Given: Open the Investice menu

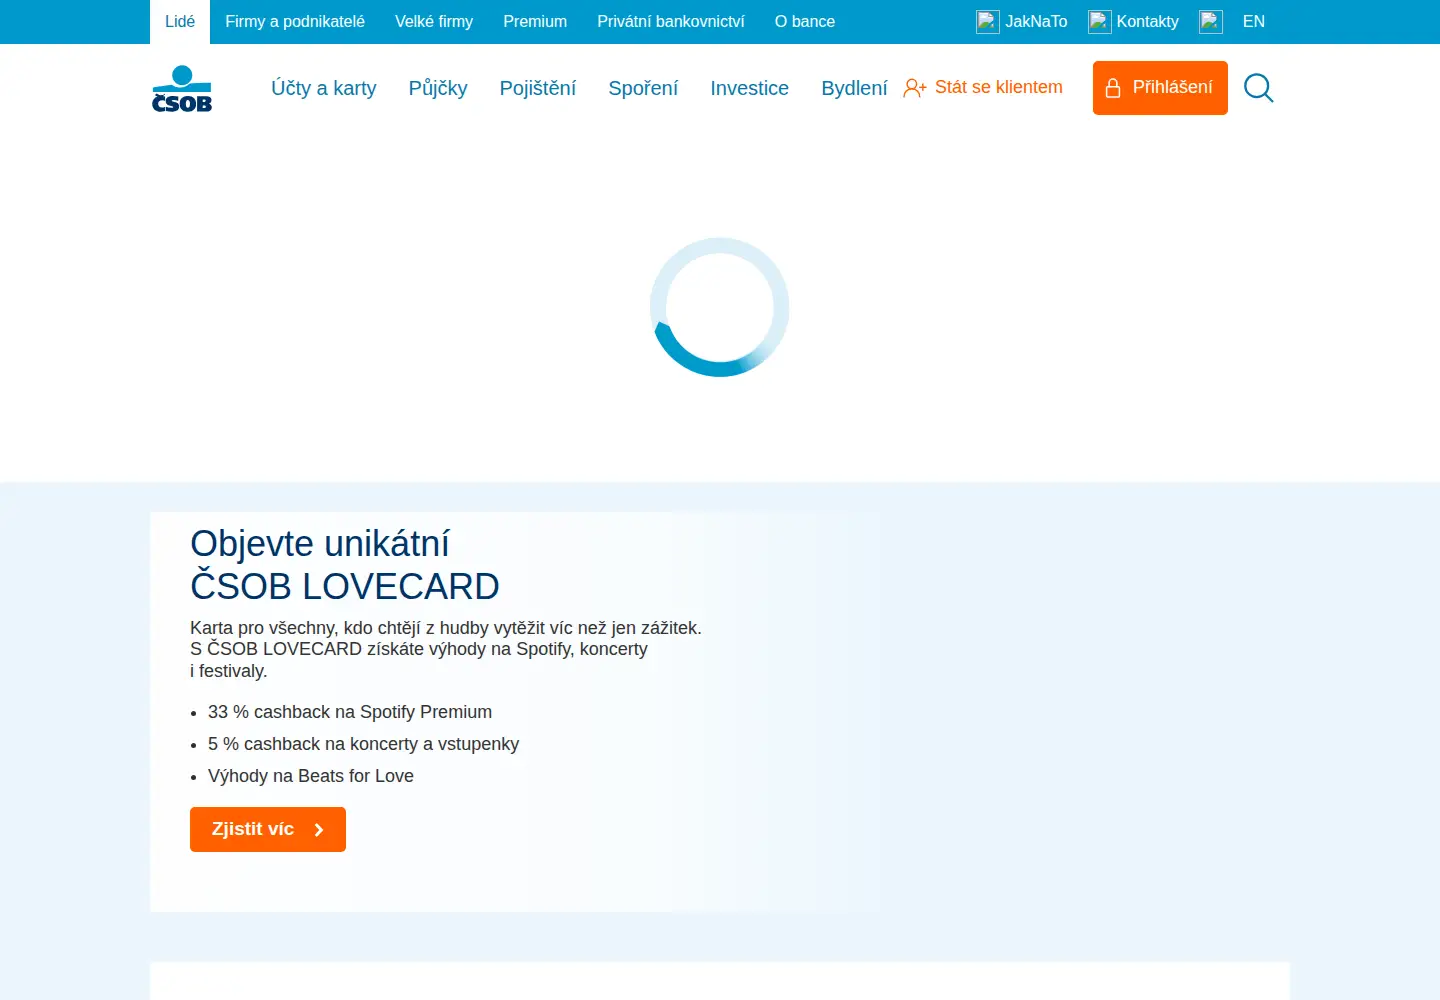Looking at the screenshot, I should (750, 88).
